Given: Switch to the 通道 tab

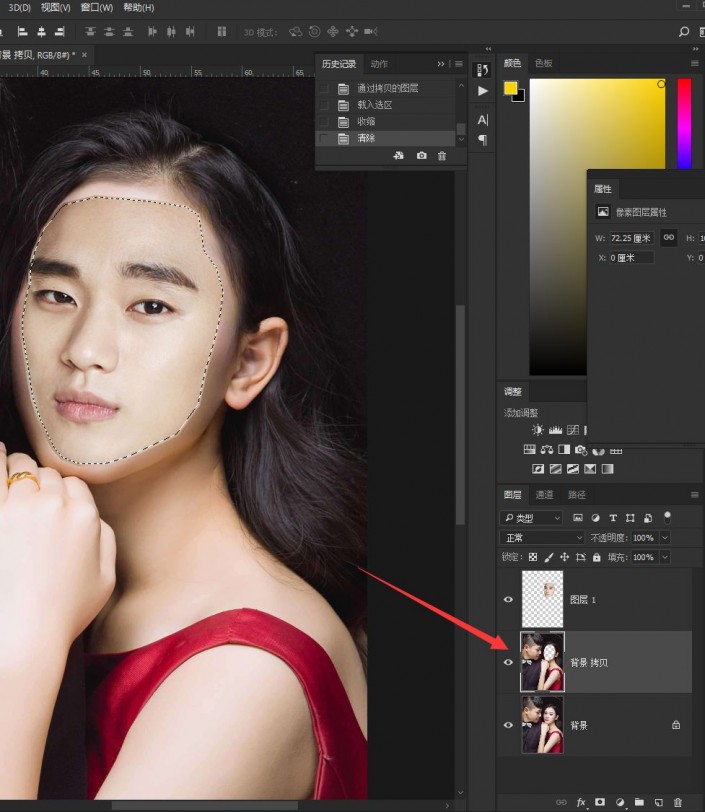Looking at the screenshot, I should click(544, 495).
